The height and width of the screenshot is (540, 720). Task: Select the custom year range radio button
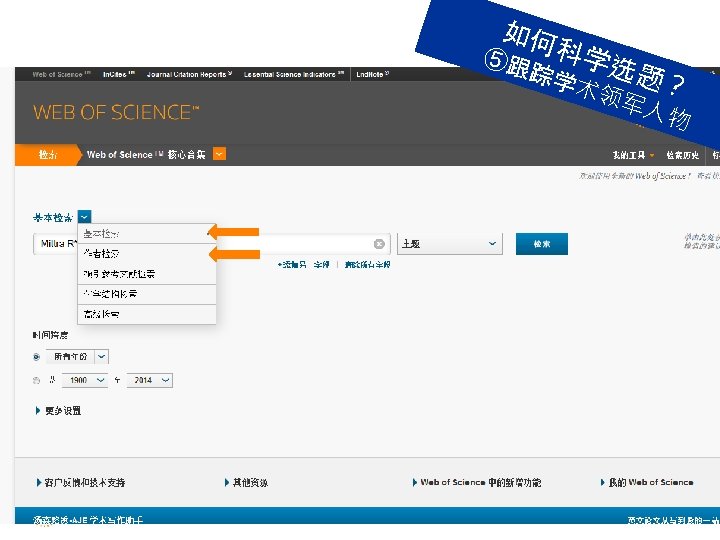point(37,380)
